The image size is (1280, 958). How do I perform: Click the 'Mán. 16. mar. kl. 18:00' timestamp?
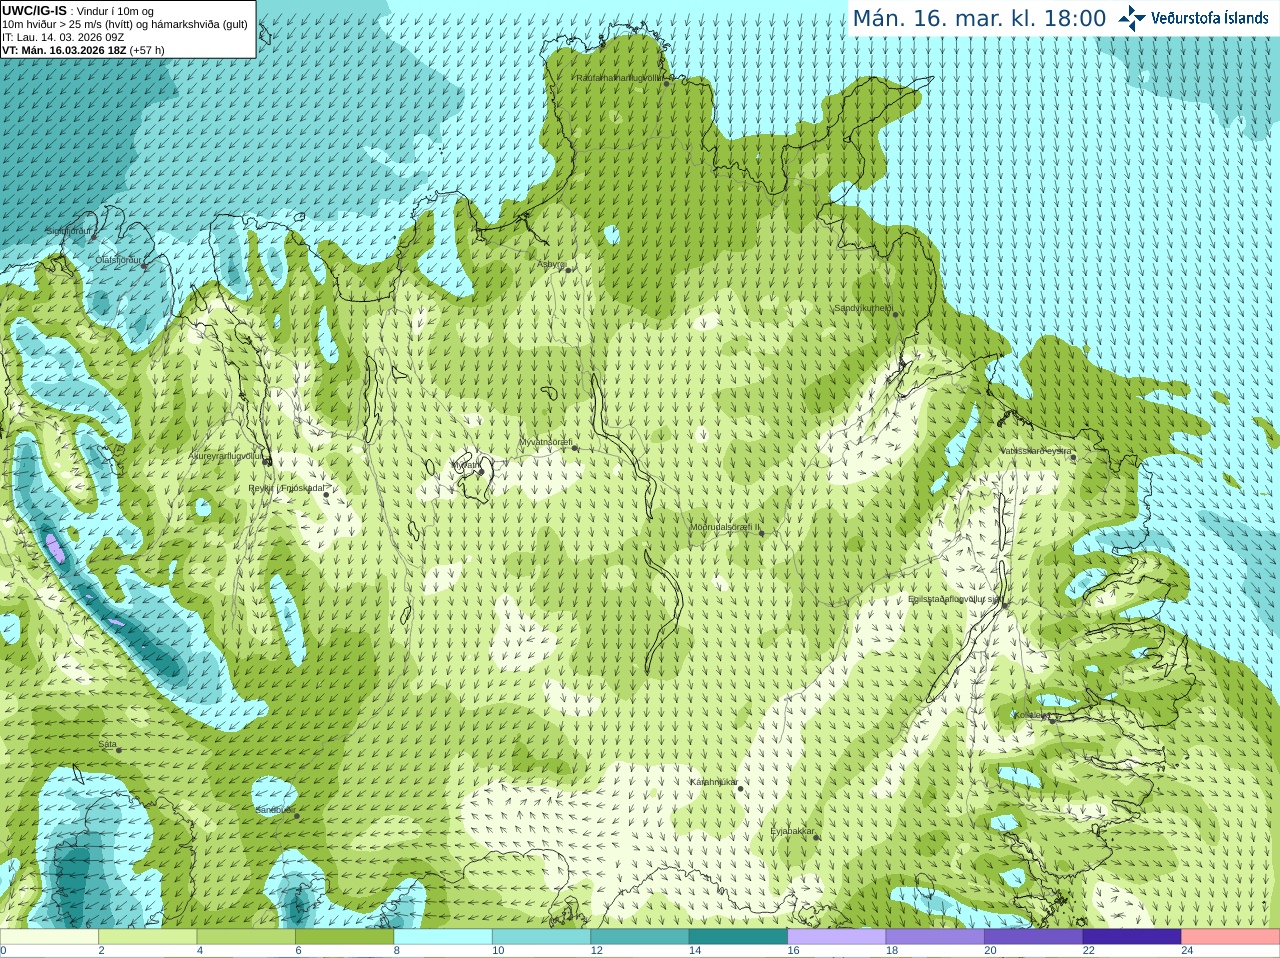tap(979, 18)
